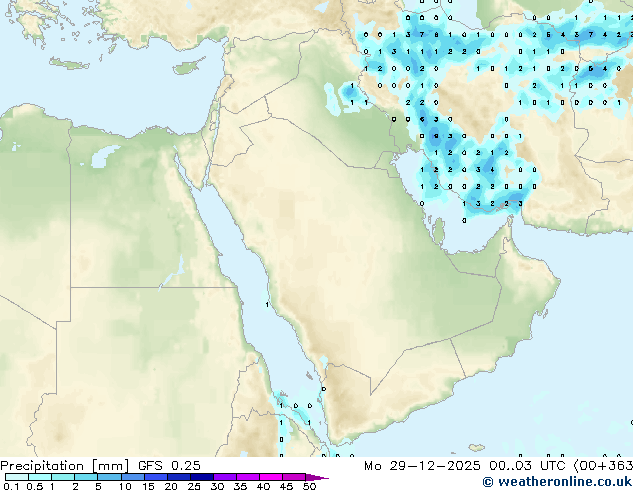Image resolution: width=634 pixels, height=490 pixels.
Task: Click the '0.5' legend scale label
Action: pos(34,486)
